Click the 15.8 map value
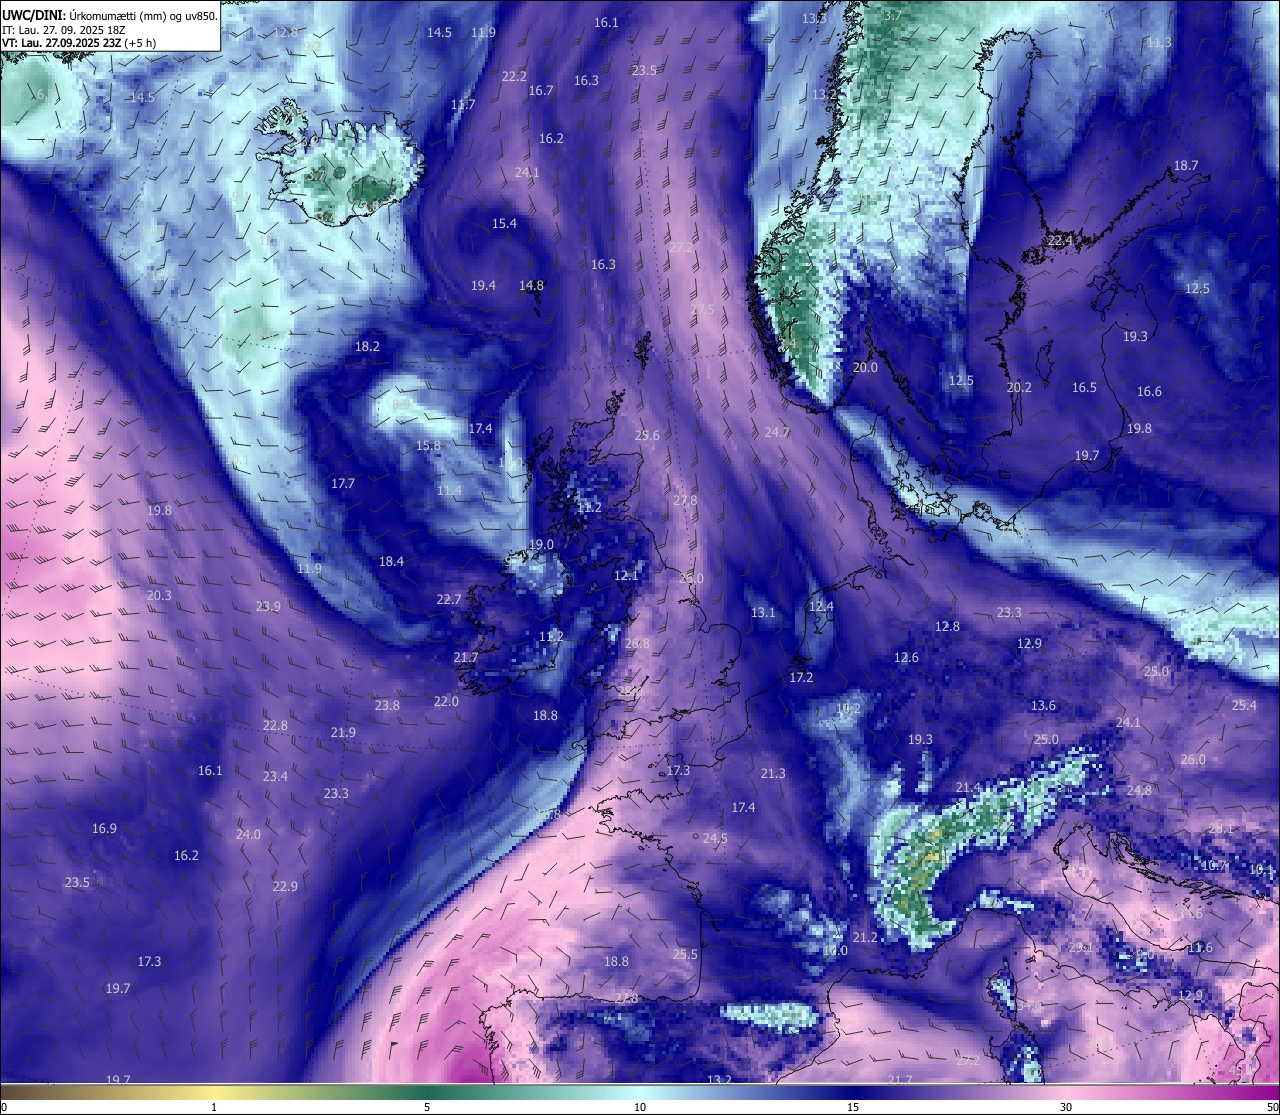The width and height of the screenshot is (1280, 1115). [x=428, y=446]
